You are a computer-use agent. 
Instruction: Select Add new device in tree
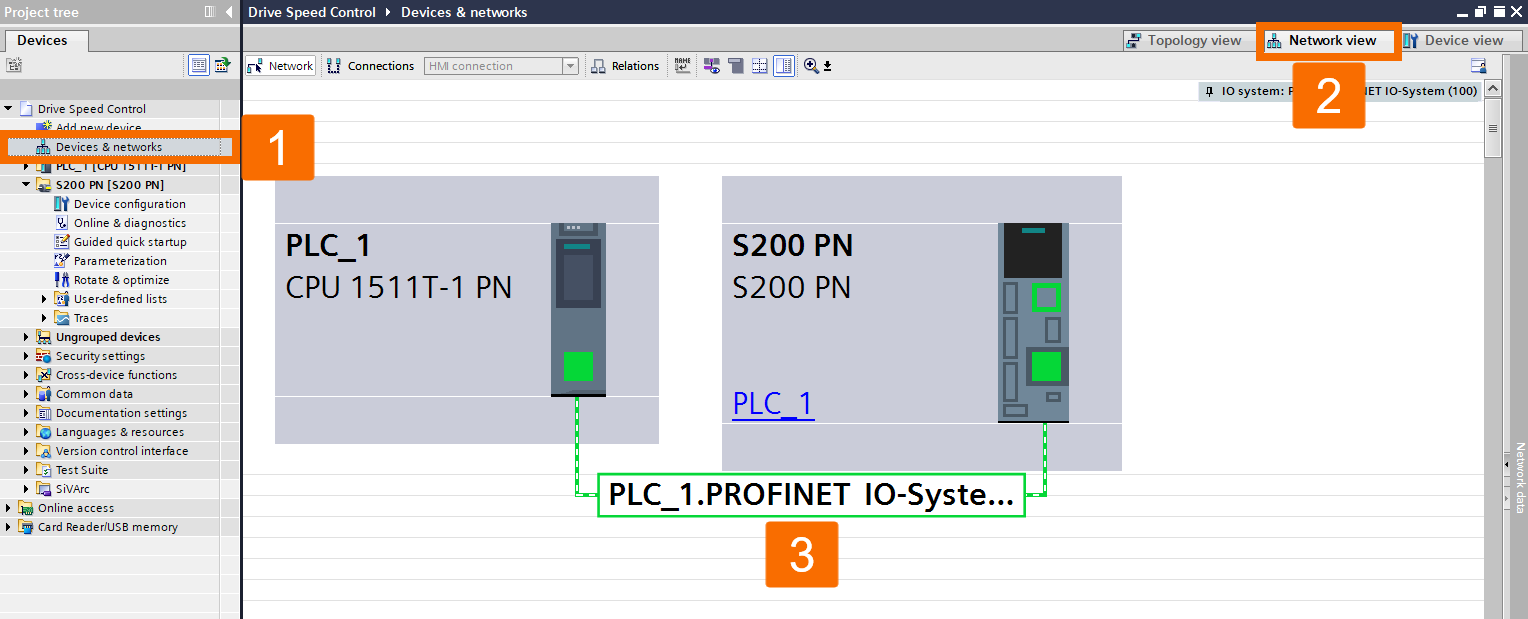click(x=98, y=128)
